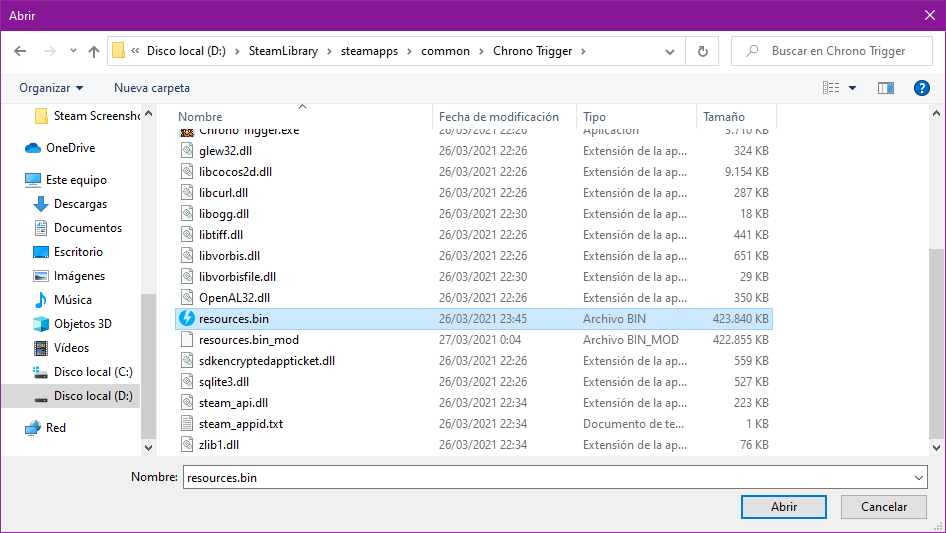
Task: Go back with the left arrow
Action: tap(21, 51)
